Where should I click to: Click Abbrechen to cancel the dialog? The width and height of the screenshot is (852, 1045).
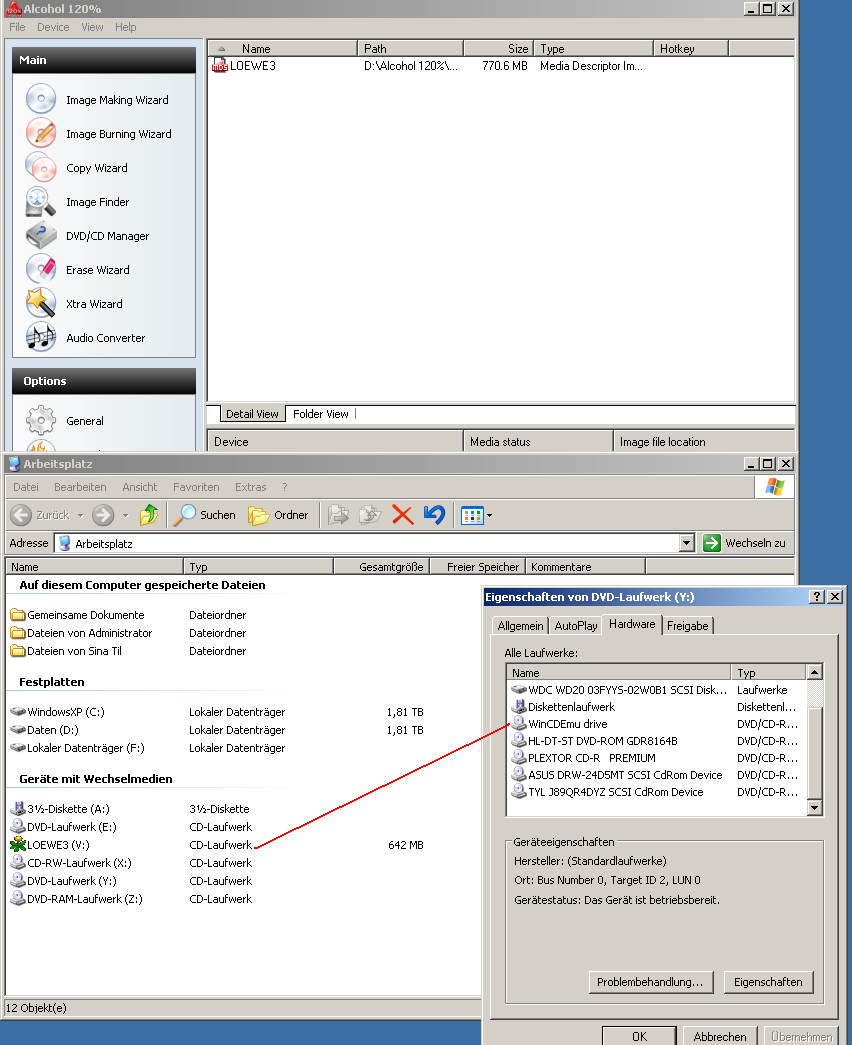pos(720,1036)
